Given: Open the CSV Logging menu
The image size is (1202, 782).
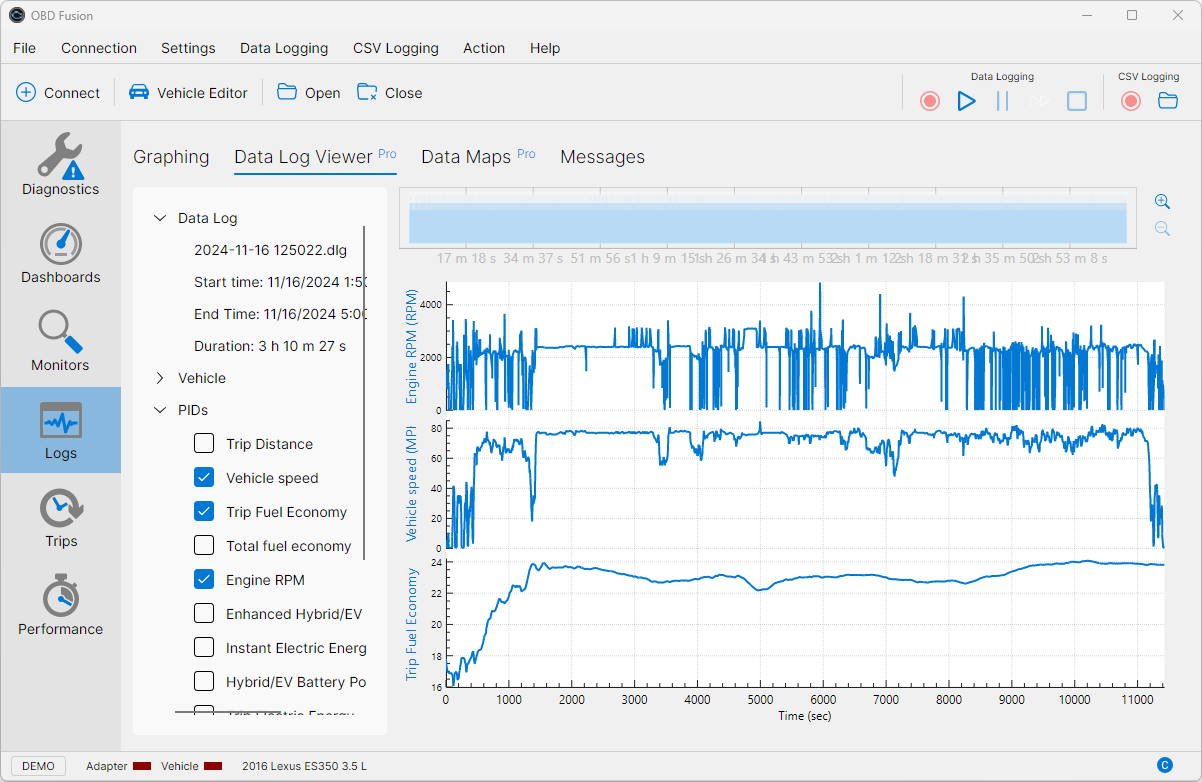Looking at the screenshot, I should point(395,48).
